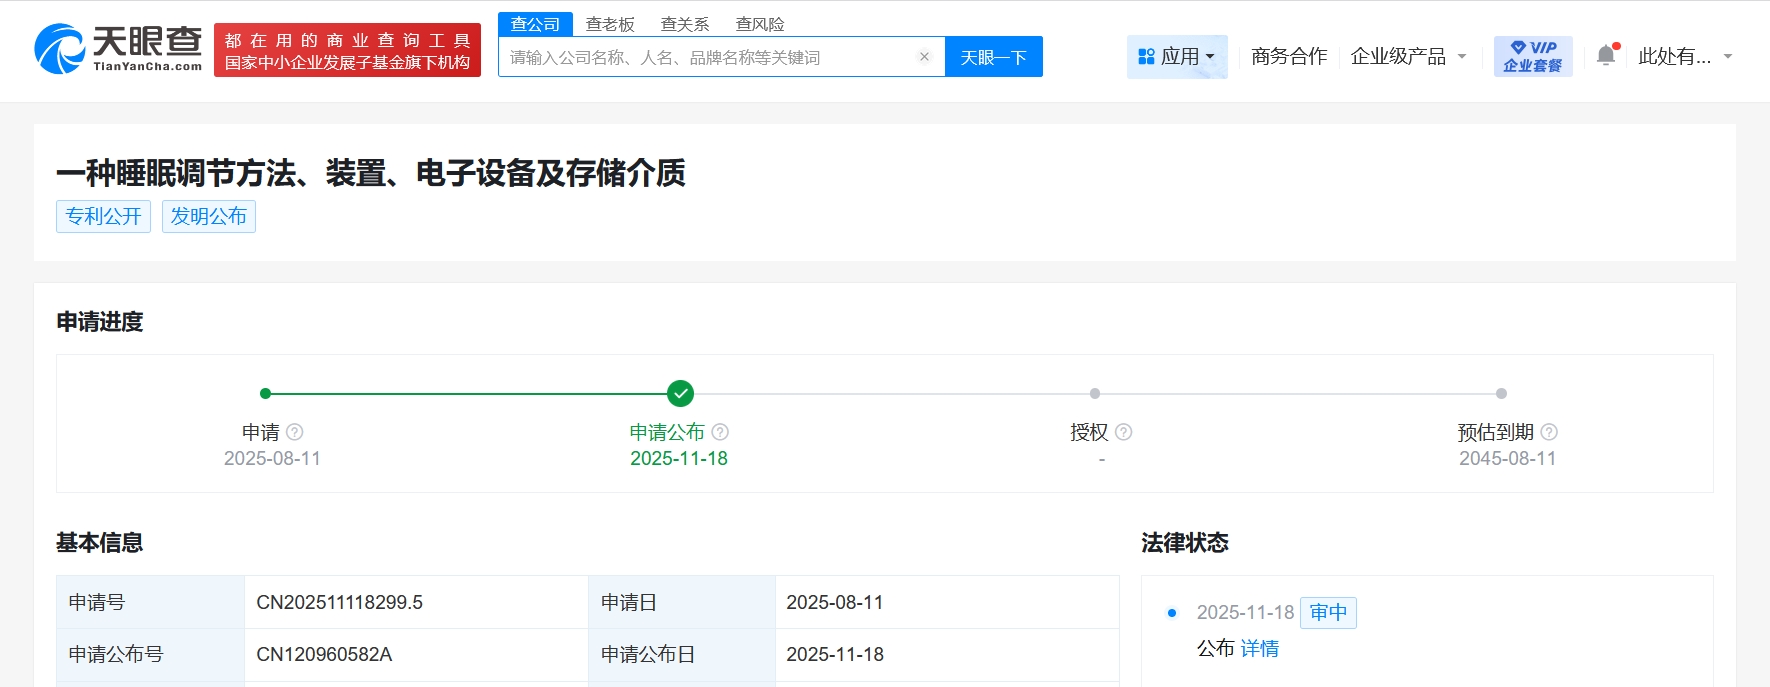Click the green checkmark progress marker
This screenshot has width=1770, height=687.
680,394
